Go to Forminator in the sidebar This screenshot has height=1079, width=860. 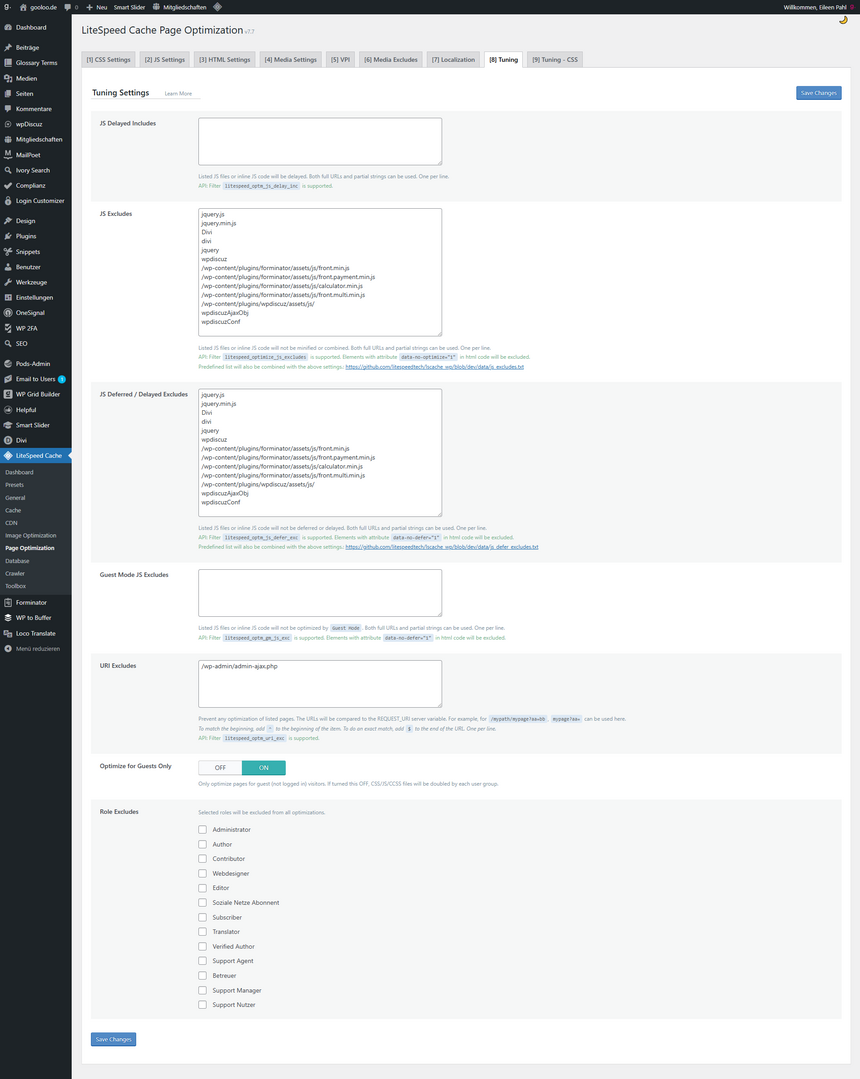[31, 603]
